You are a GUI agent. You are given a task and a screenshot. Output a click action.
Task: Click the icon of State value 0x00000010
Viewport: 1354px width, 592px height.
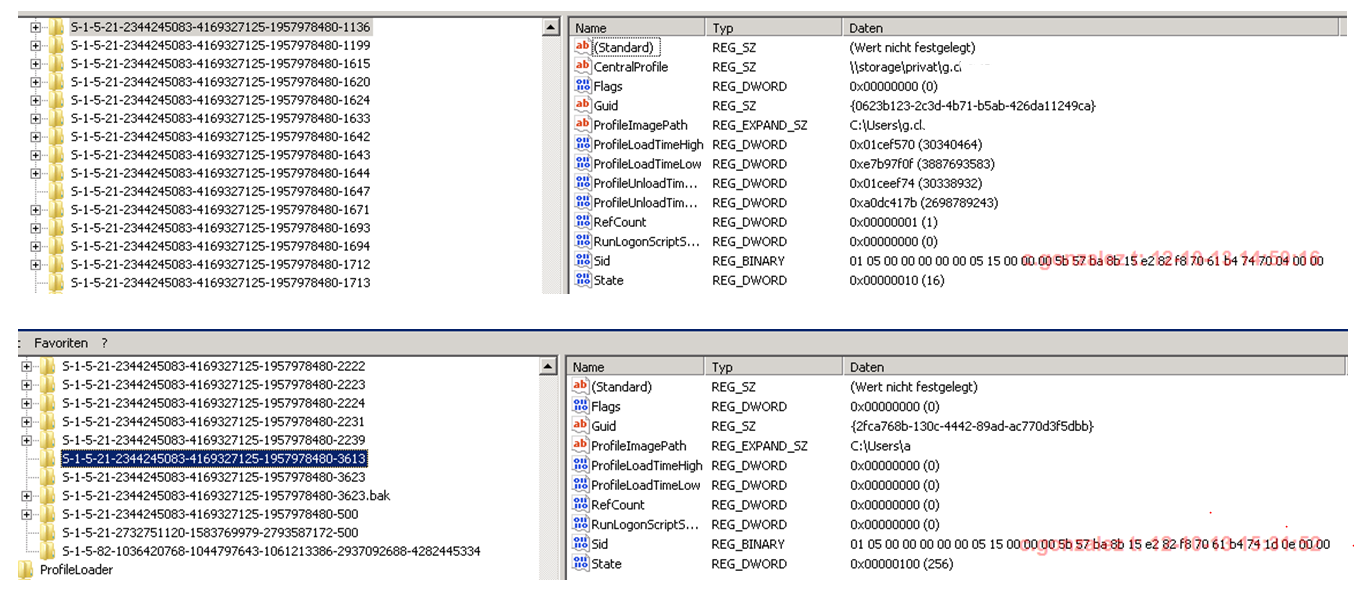click(582, 280)
